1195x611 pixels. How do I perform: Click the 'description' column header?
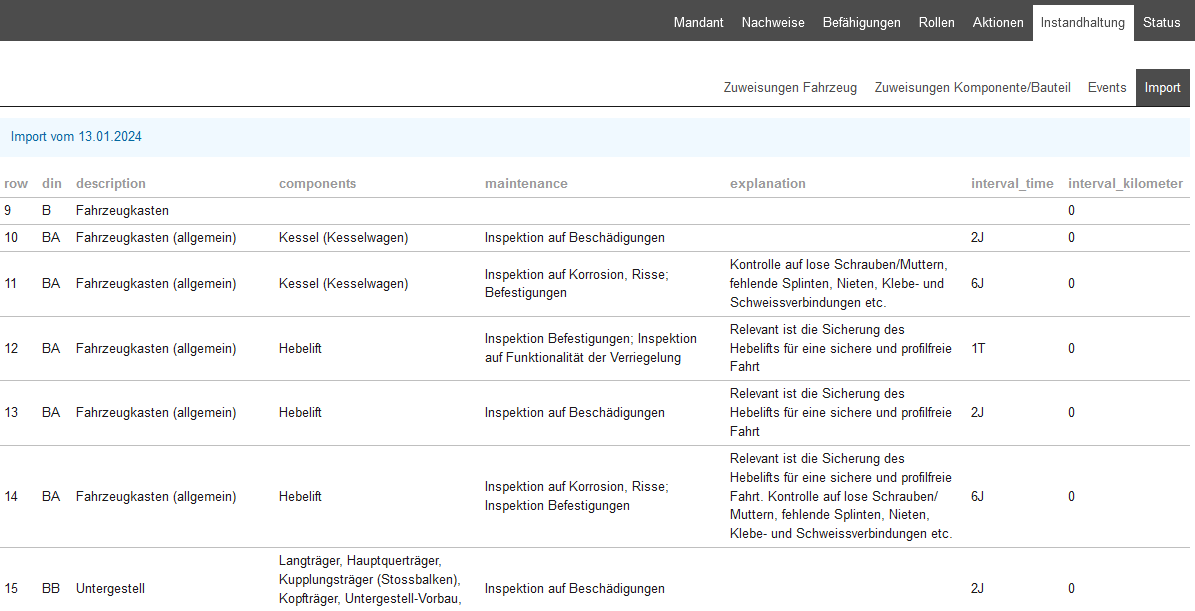[x=111, y=183]
